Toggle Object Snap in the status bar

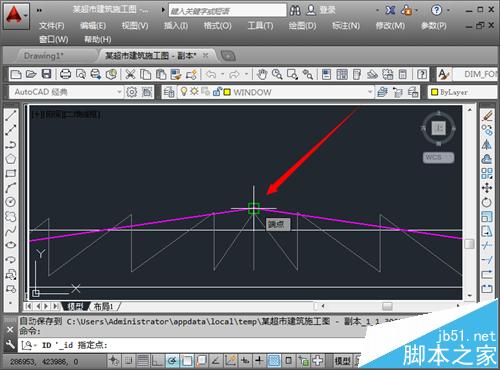(x=187, y=361)
